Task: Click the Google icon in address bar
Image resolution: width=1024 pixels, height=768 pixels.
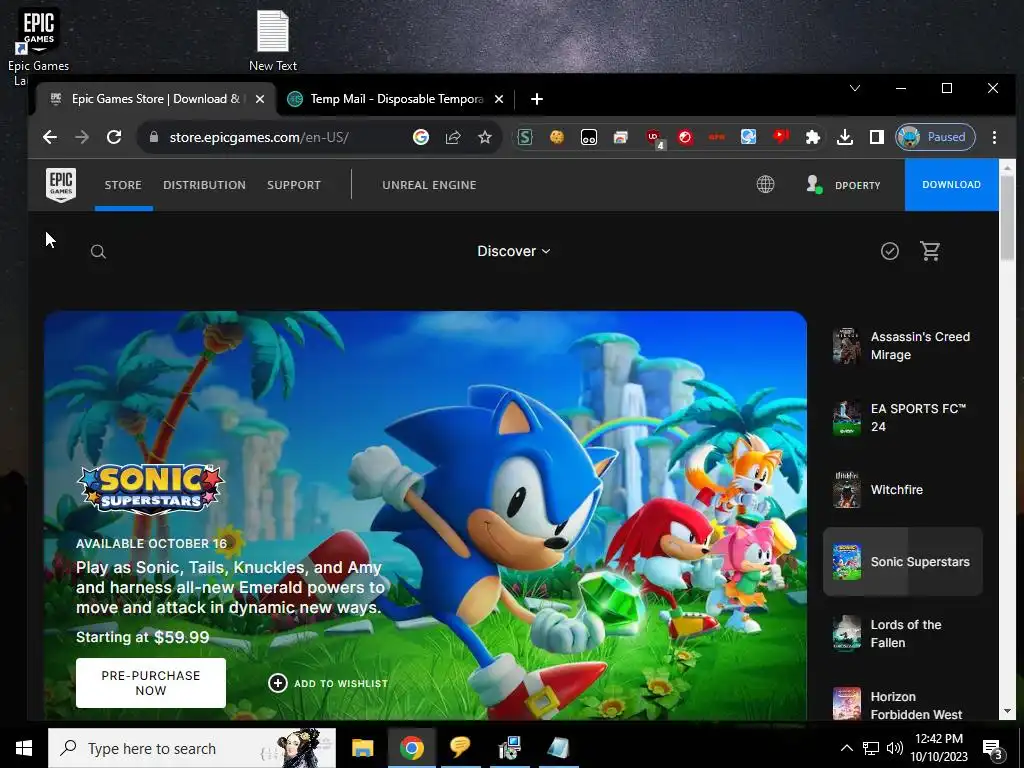Action: click(421, 137)
